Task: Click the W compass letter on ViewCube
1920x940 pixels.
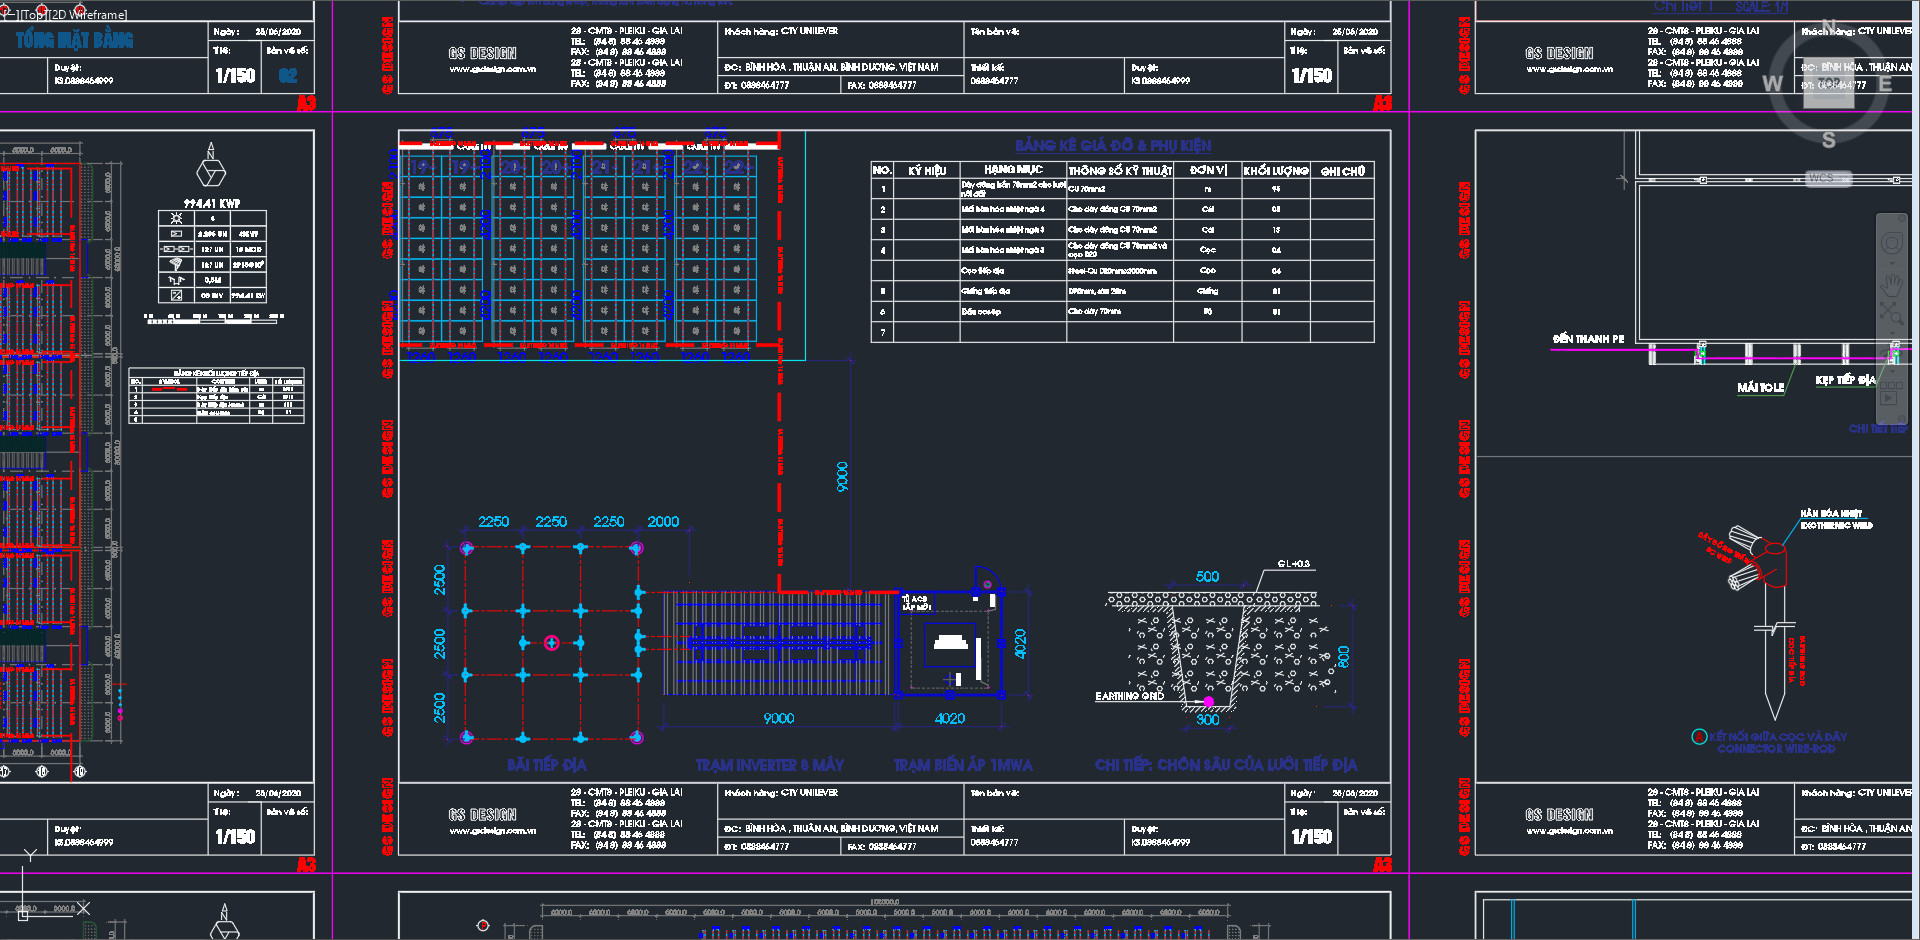Action: [1772, 84]
